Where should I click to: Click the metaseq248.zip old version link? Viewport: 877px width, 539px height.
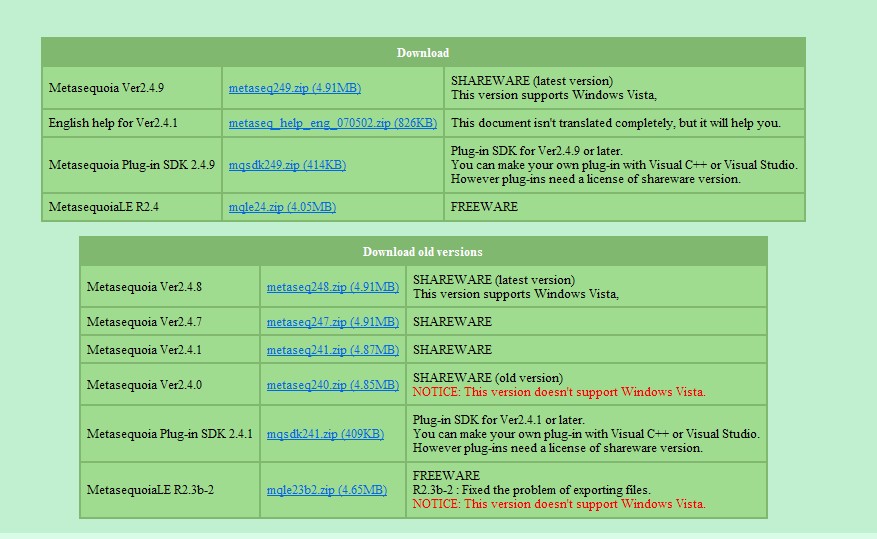[332, 287]
